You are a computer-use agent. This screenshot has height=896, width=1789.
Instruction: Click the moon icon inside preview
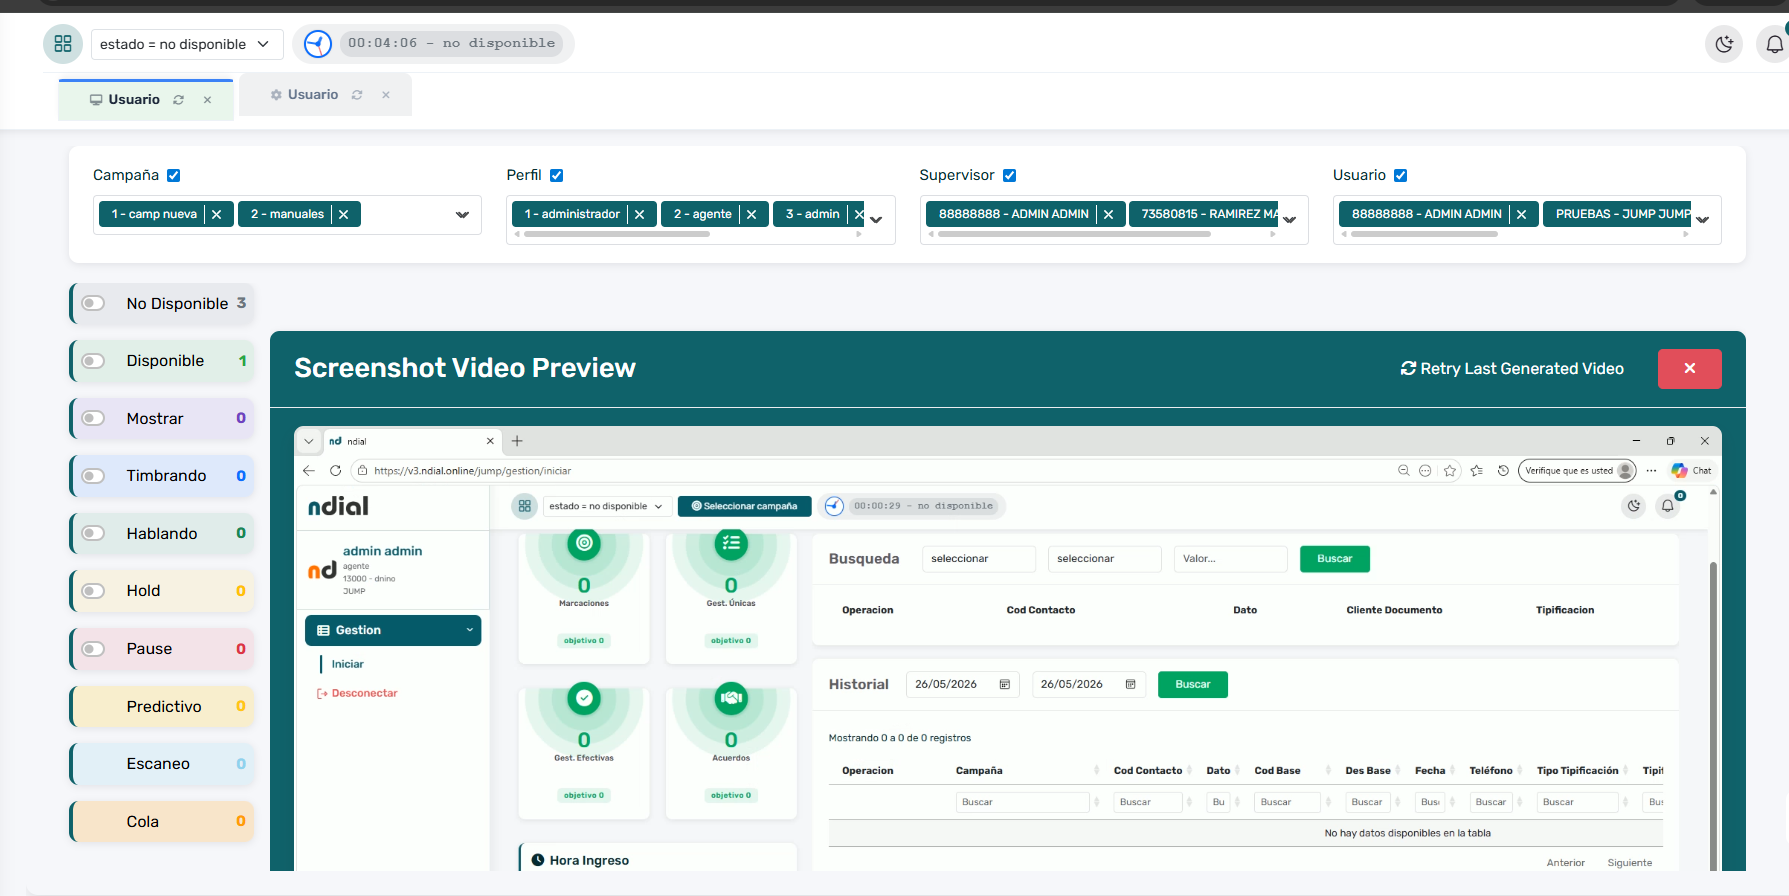pos(1634,506)
